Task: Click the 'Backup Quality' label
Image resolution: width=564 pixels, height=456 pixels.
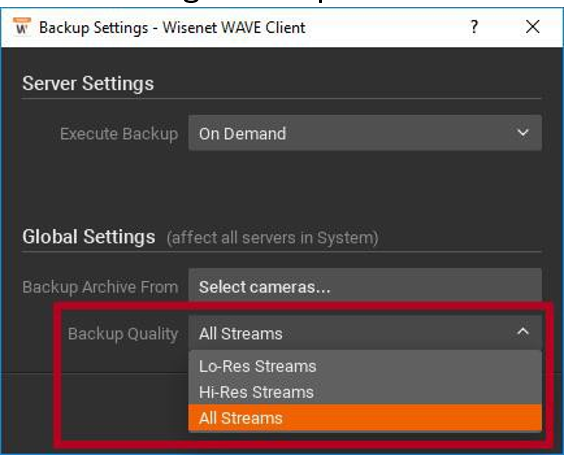Action: [x=123, y=334]
